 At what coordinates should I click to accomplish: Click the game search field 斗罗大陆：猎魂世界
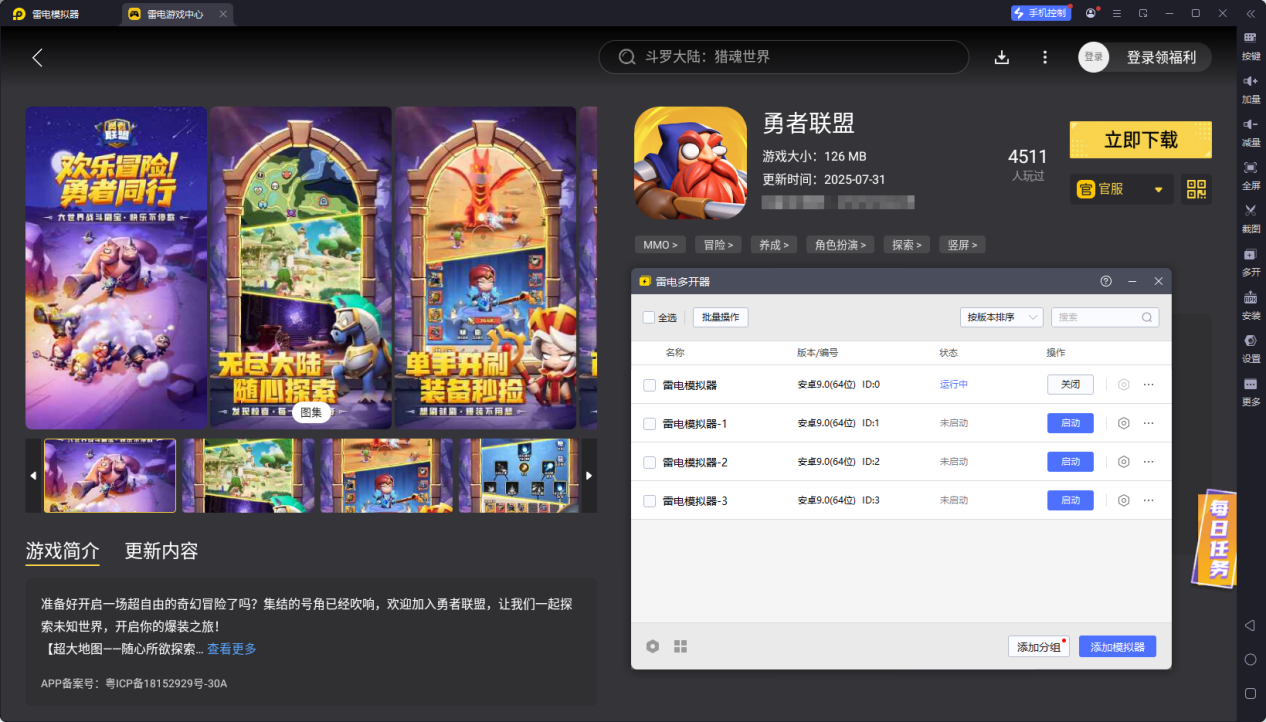[x=784, y=57]
